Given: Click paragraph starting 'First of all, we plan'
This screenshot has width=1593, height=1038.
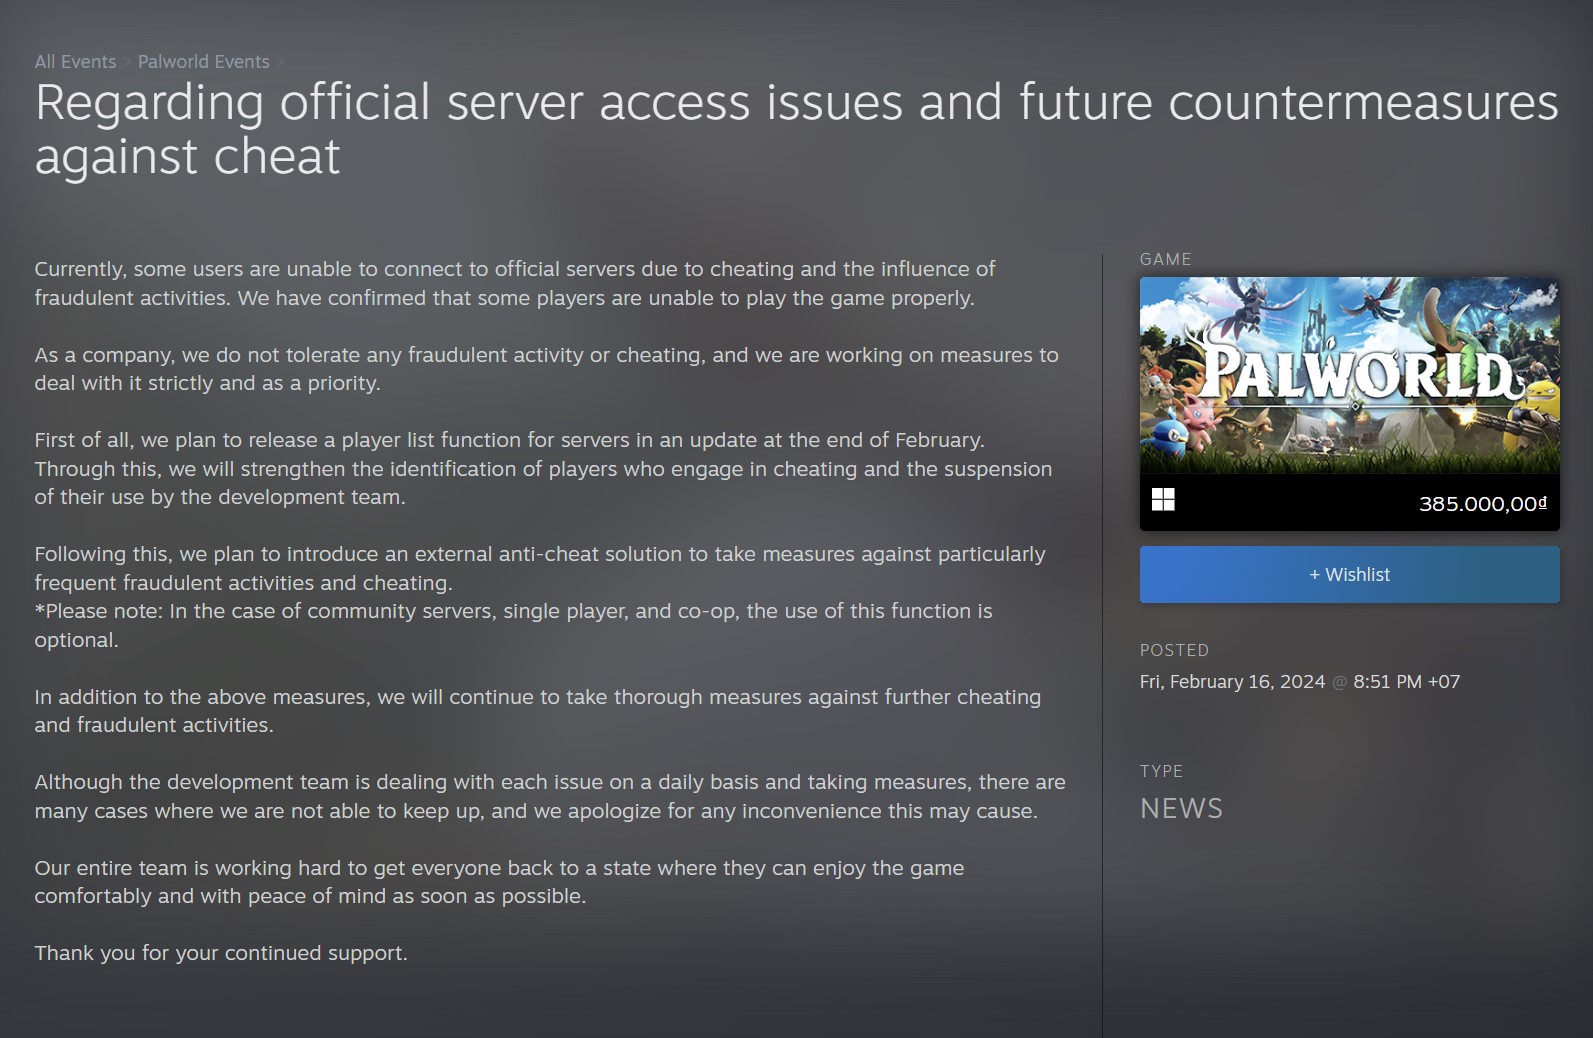Looking at the screenshot, I should [x=543, y=469].
